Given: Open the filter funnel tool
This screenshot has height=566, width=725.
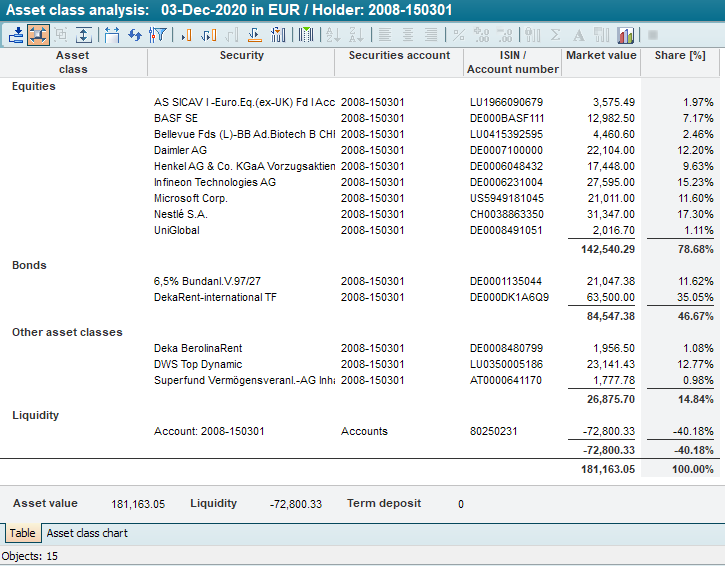Looking at the screenshot, I should 157,34.
